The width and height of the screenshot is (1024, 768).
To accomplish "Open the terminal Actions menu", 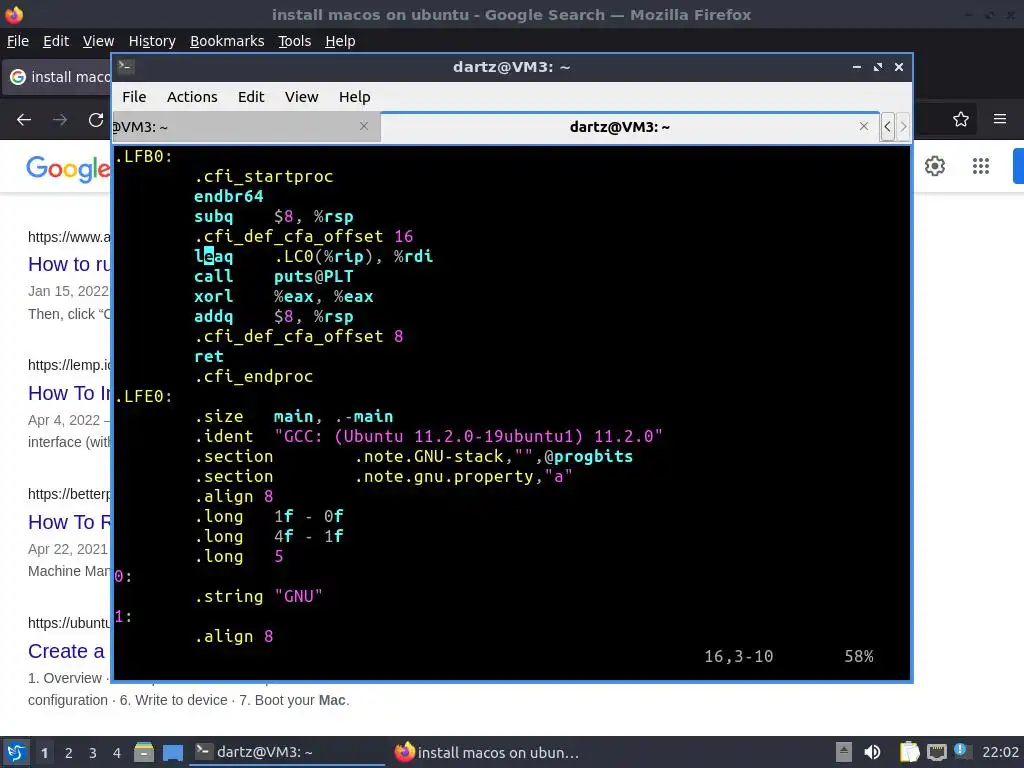I will (x=192, y=97).
